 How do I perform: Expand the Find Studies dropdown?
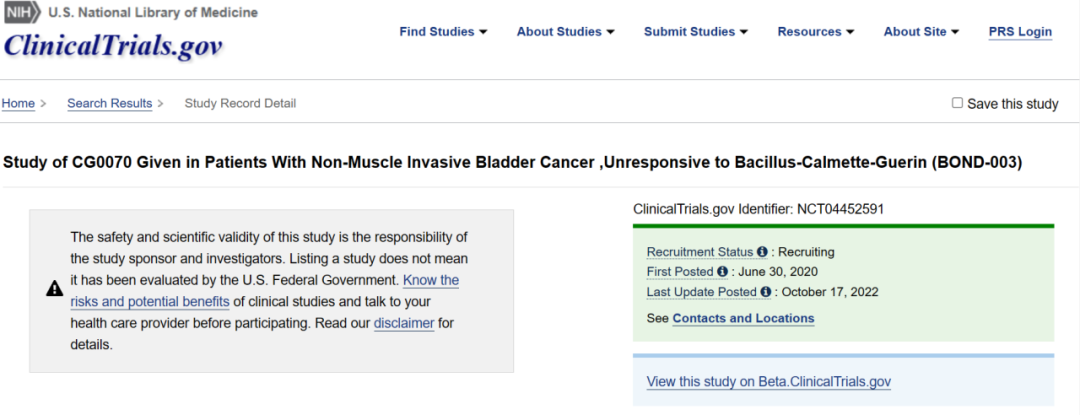click(443, 32)
